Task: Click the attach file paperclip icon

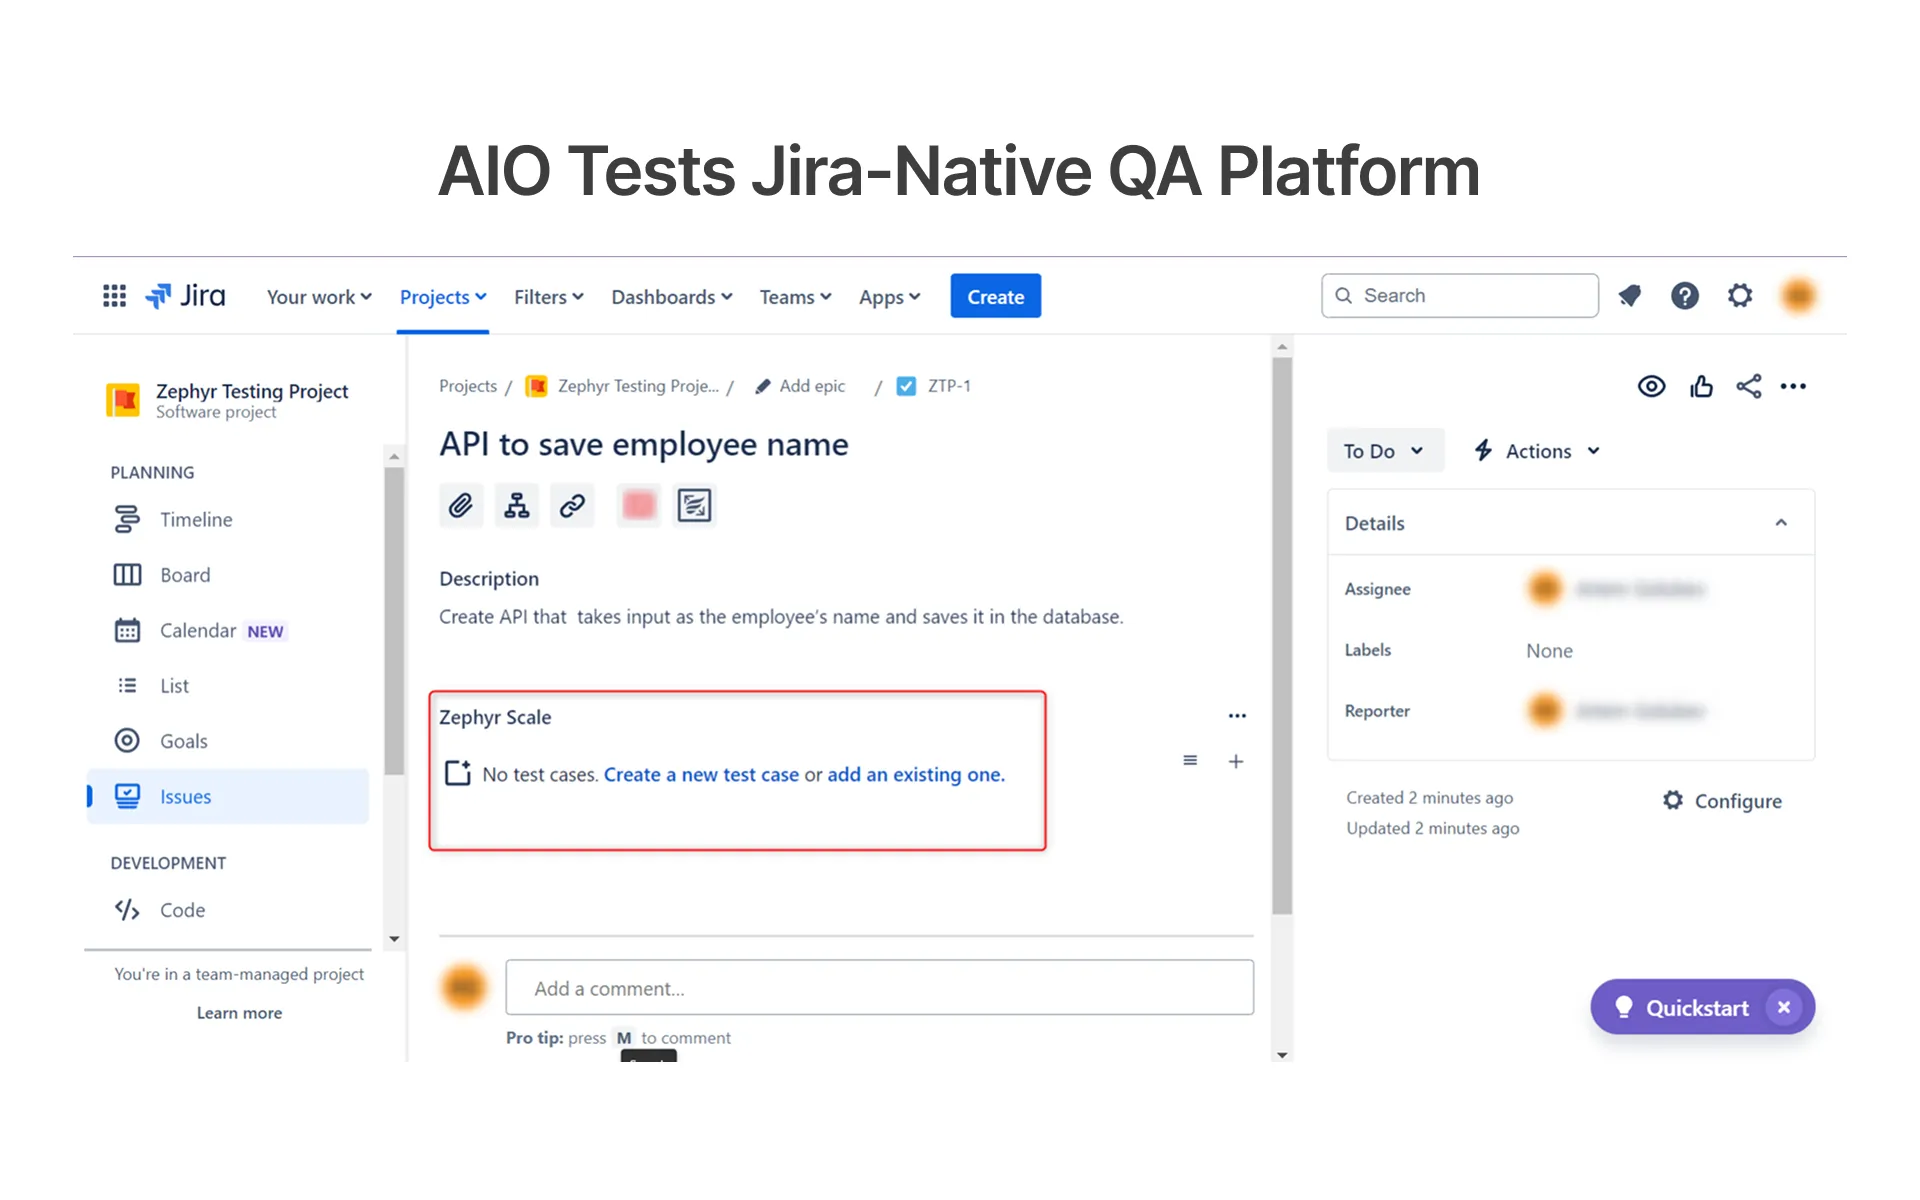Action: click(x=461, y=506)
